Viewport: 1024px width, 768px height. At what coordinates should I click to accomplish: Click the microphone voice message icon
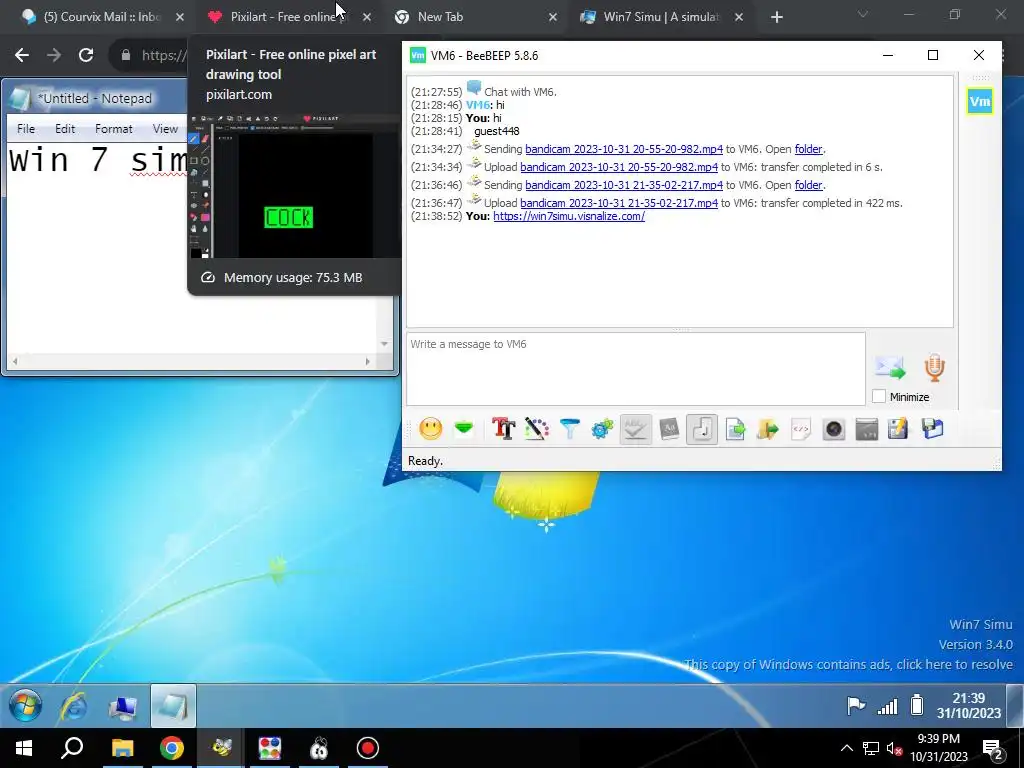click(x=935, y=368)
